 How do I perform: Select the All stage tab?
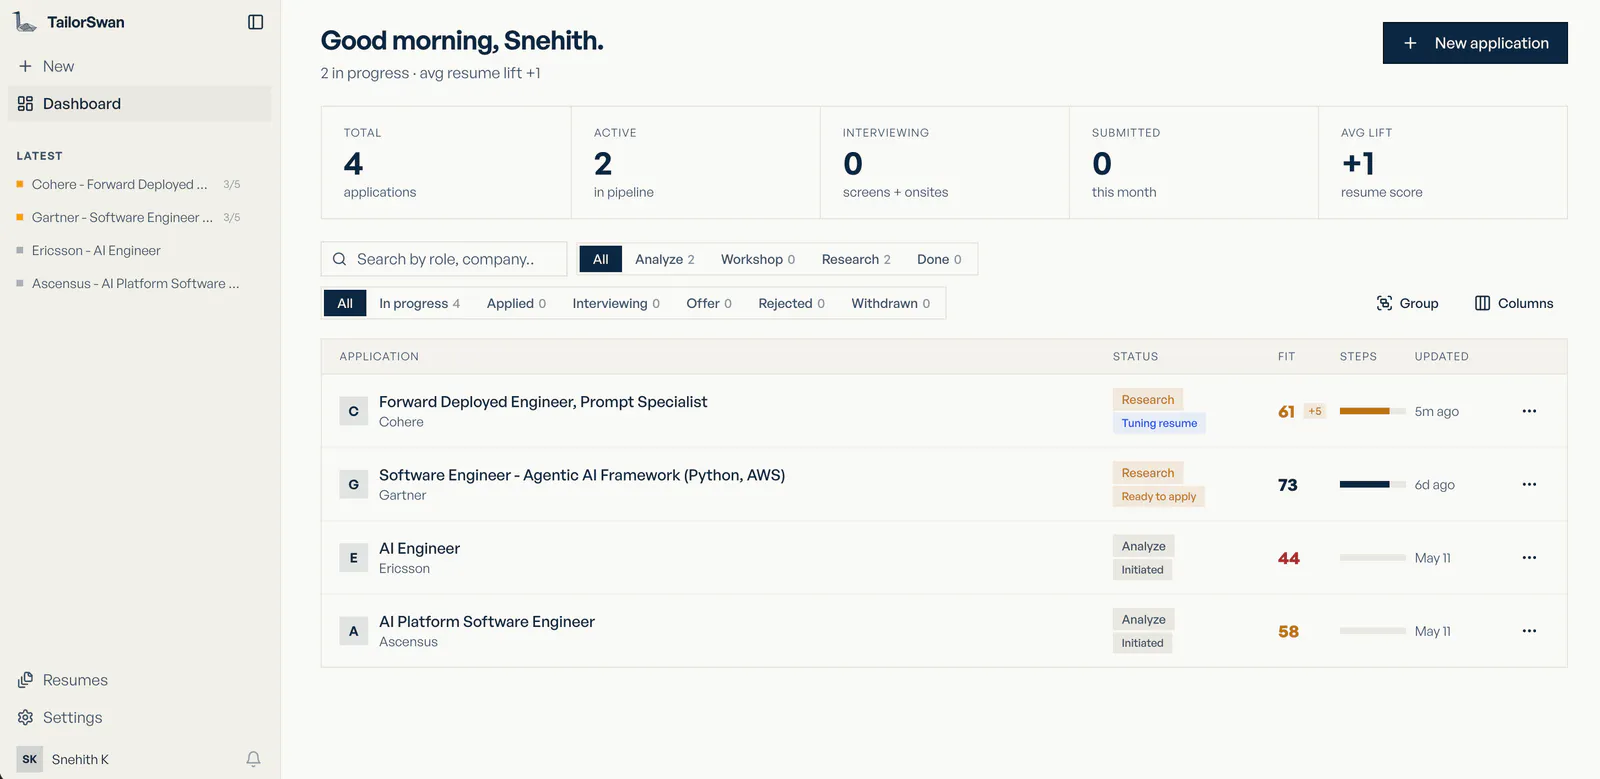601,259
